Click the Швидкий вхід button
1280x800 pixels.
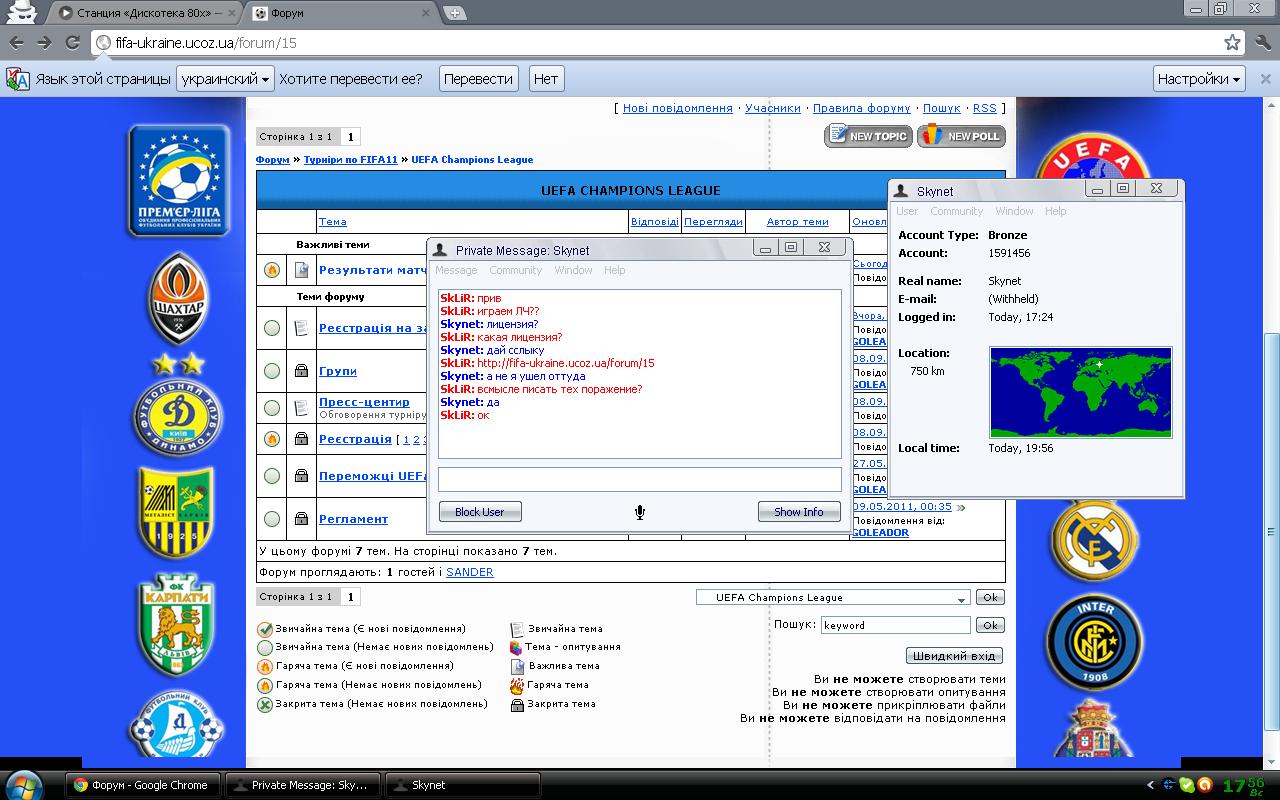tap(954, 656)
